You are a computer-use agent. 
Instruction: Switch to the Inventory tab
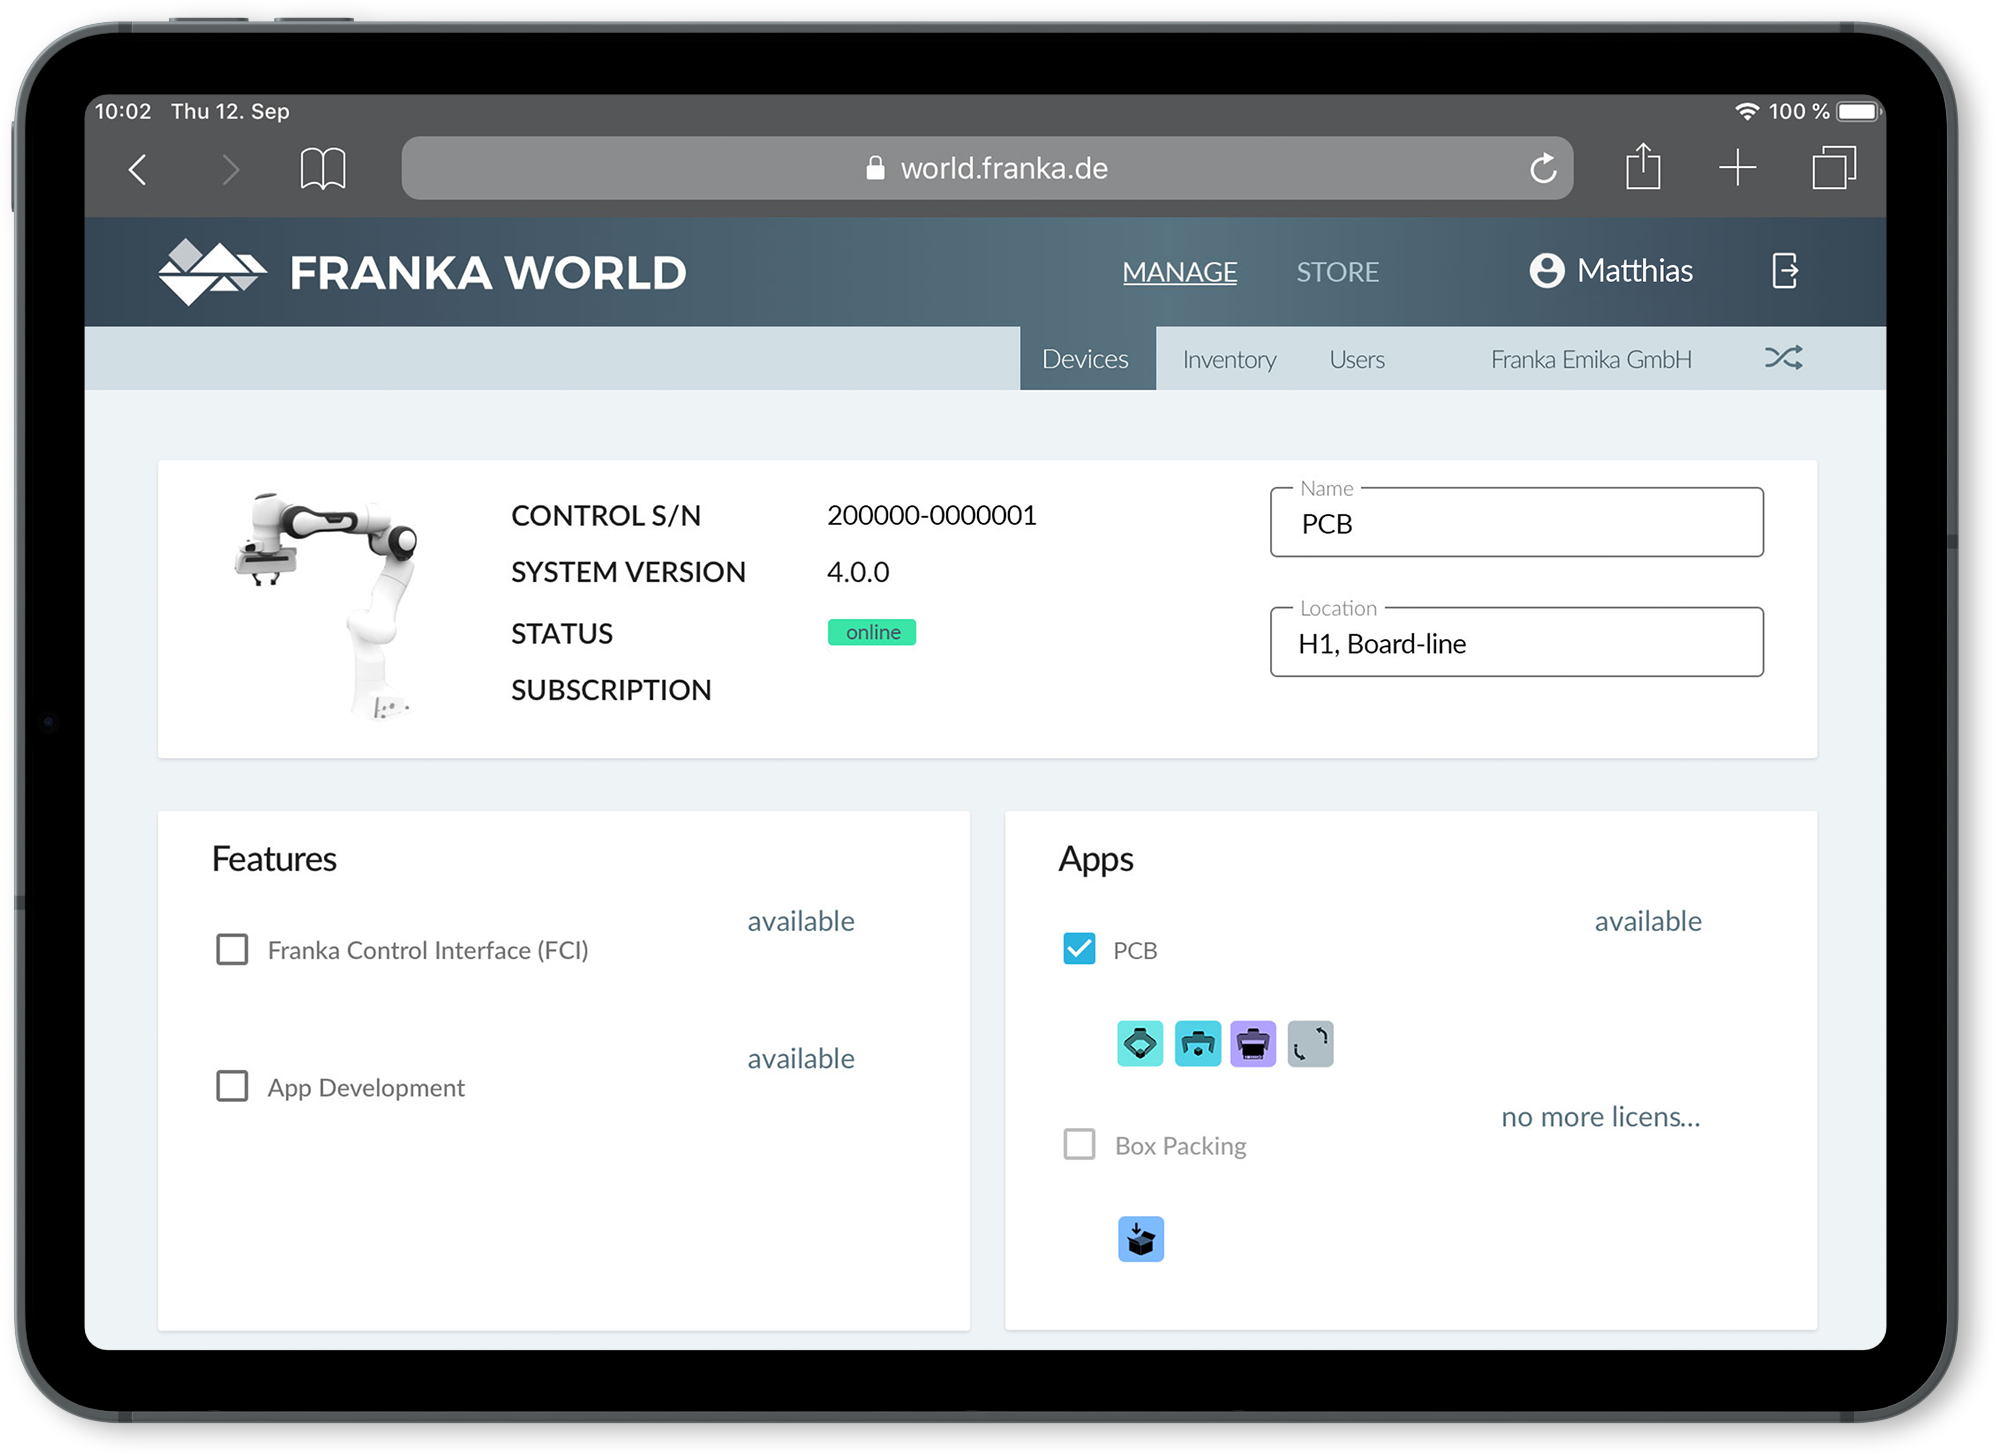click(1229, 359)
